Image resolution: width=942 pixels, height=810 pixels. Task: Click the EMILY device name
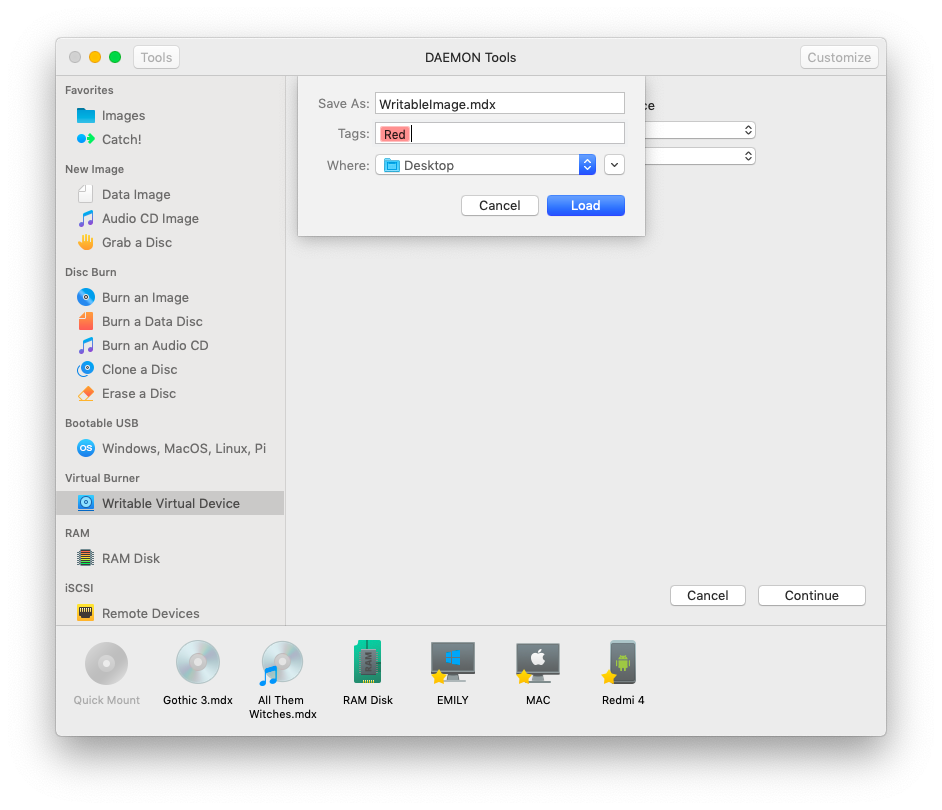click(x=452, y=700)
